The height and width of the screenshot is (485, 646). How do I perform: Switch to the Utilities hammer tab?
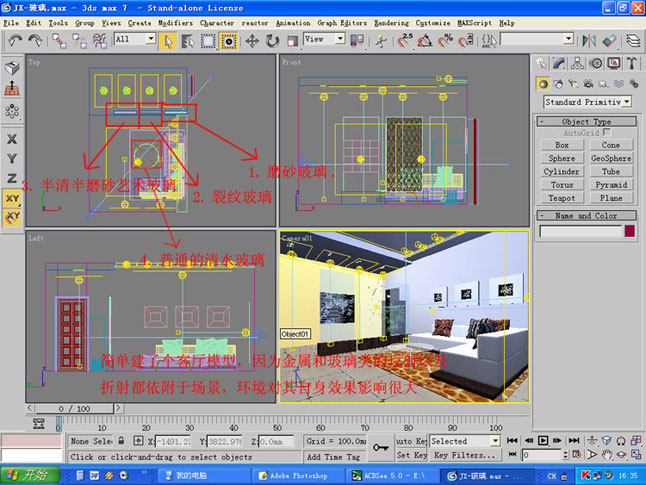click(x=632, y=63)
